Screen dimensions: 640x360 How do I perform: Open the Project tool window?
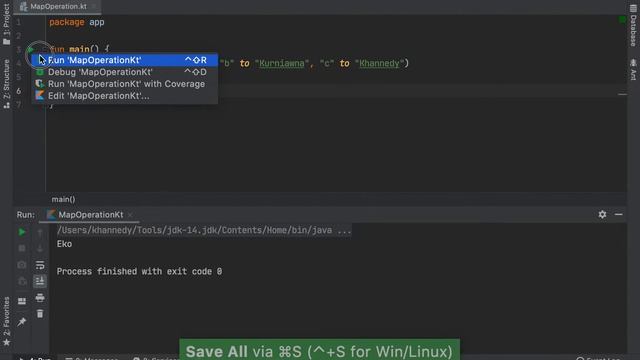[7, 24]
